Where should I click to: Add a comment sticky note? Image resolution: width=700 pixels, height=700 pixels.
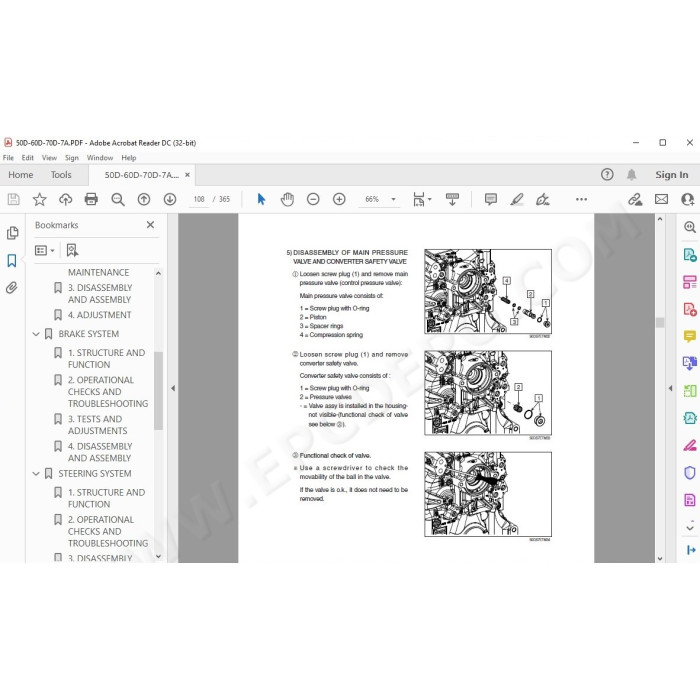tap(491, 199)
